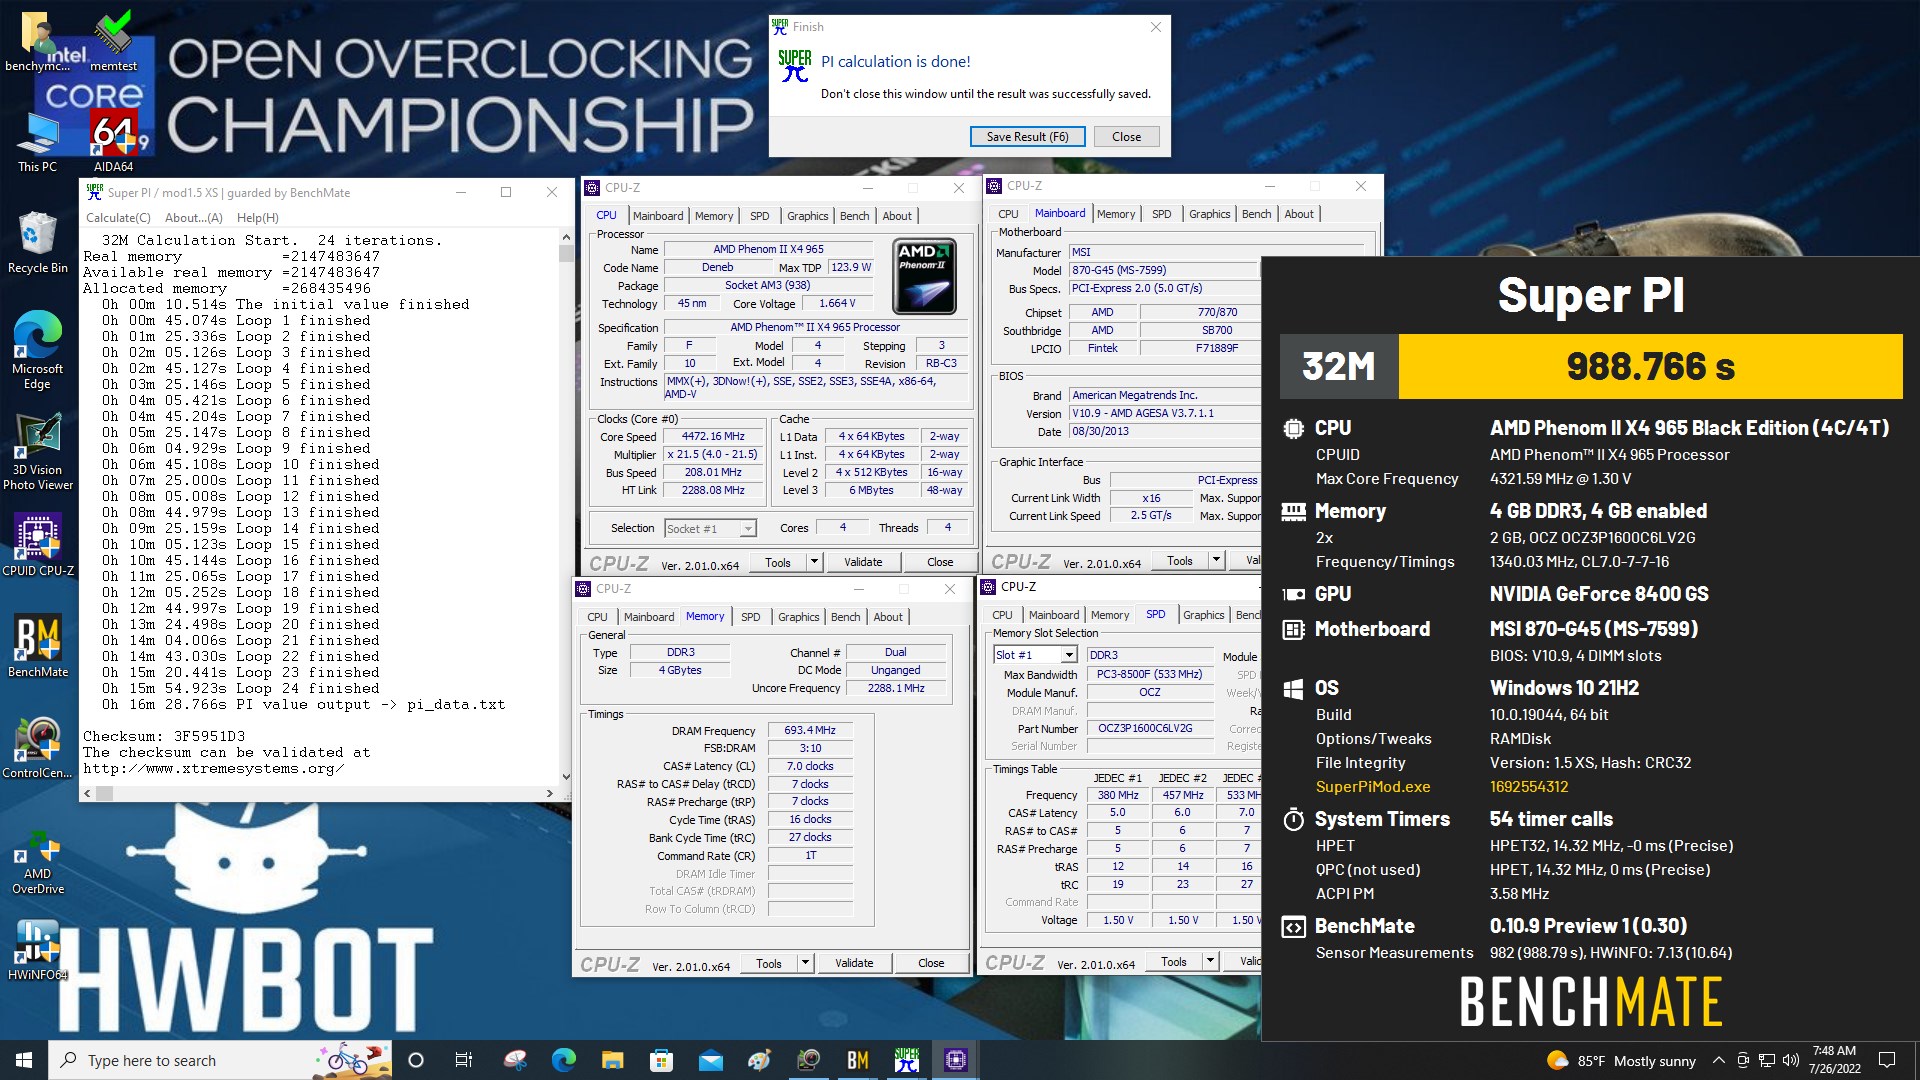Viewport: 1920px width, 1080px height.
Task: Switch to CPU-Z taskbar icon
Action: (955, 1060)
